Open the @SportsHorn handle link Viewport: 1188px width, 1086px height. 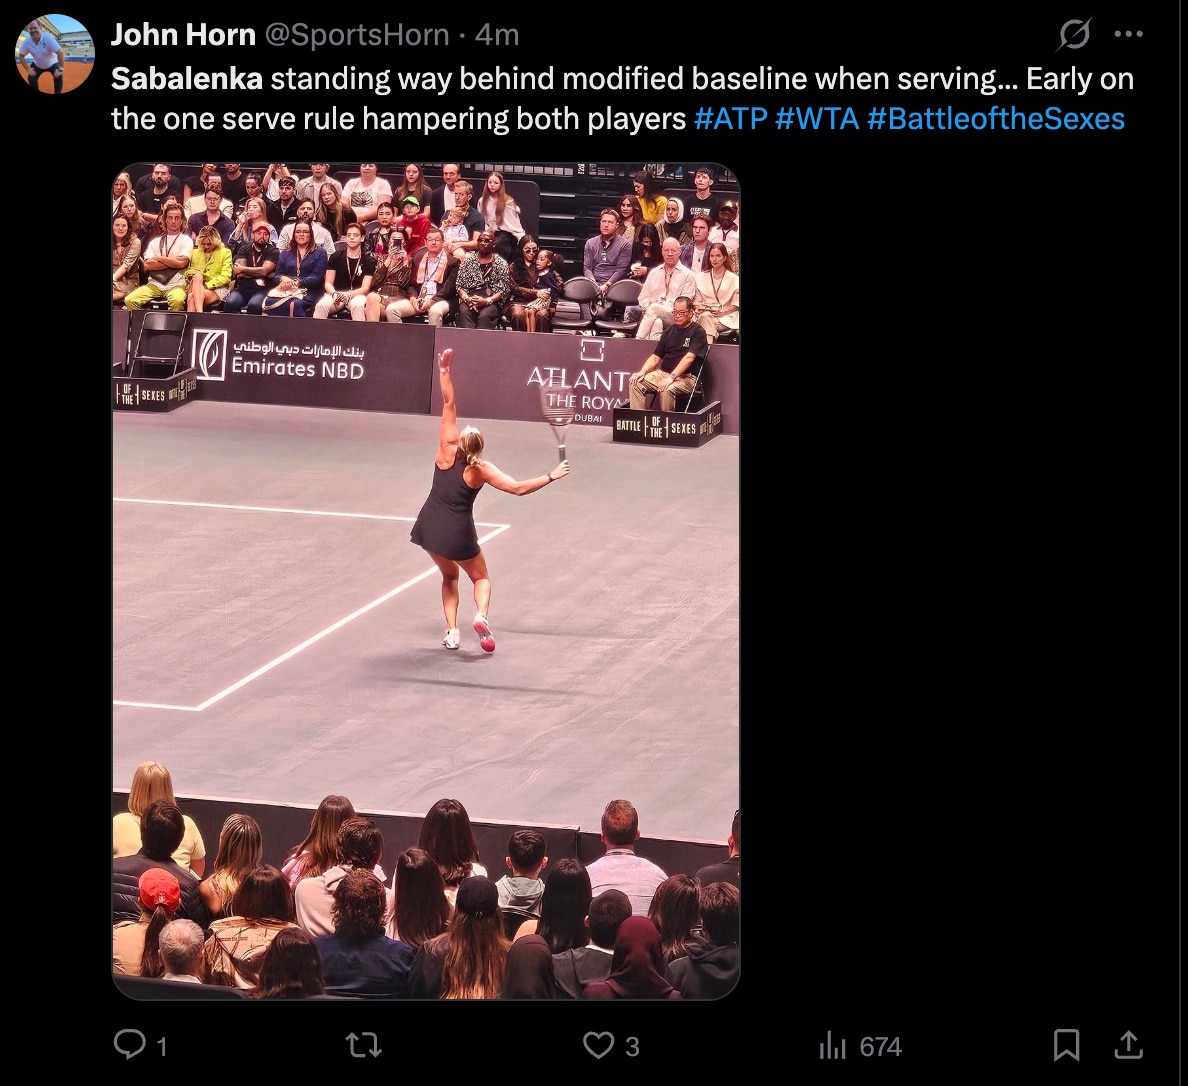click(356, 35)
